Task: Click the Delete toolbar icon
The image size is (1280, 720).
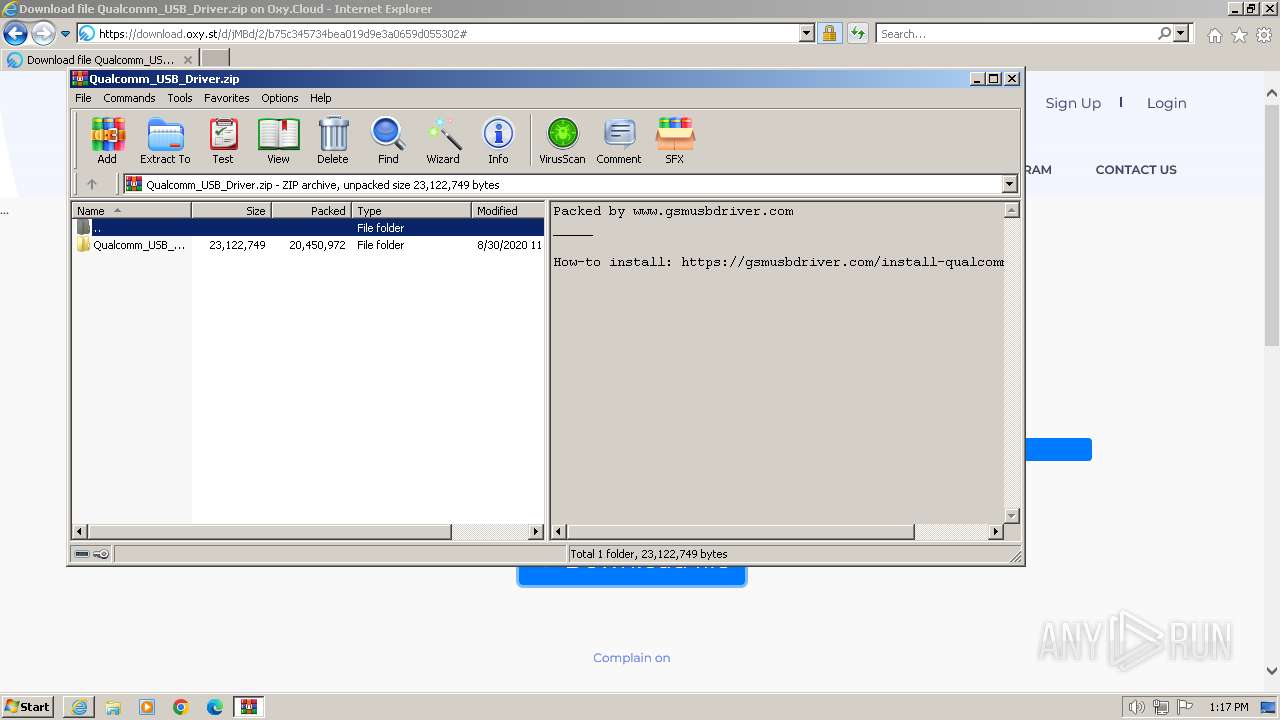Action: (333, 140)
